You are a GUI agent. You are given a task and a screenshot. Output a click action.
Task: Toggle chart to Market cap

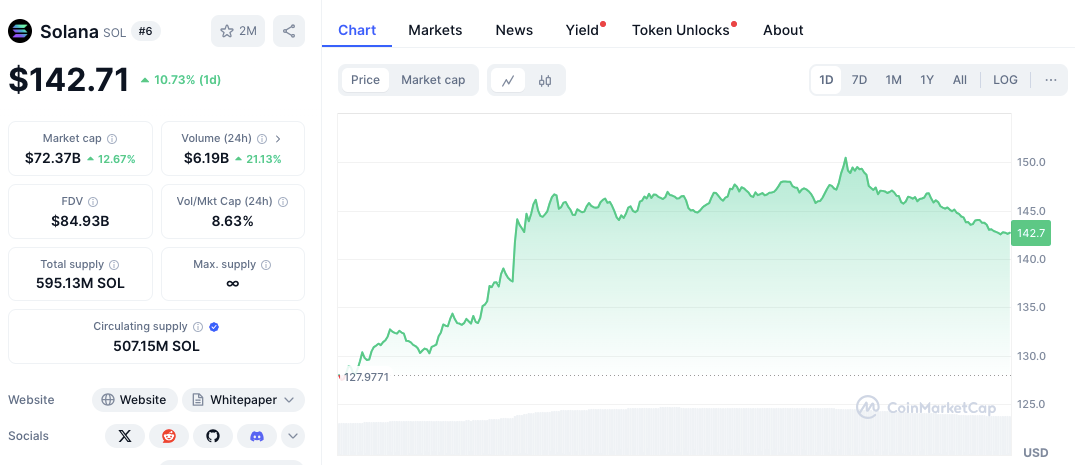pos(433,80)
